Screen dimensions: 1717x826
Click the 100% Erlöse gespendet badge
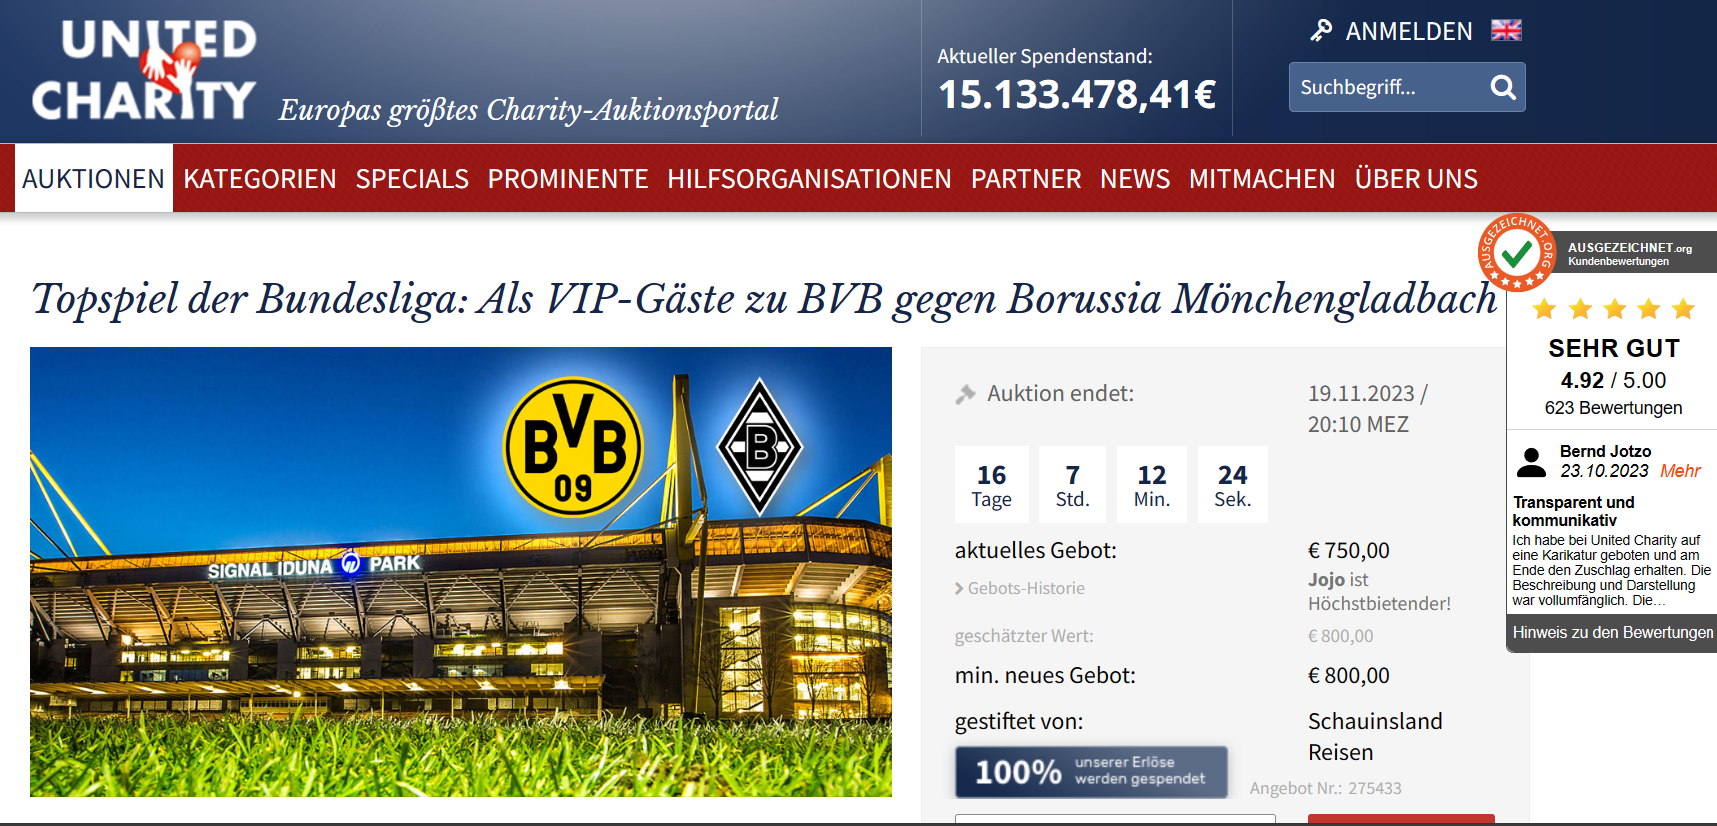(x=1091, y=772)
